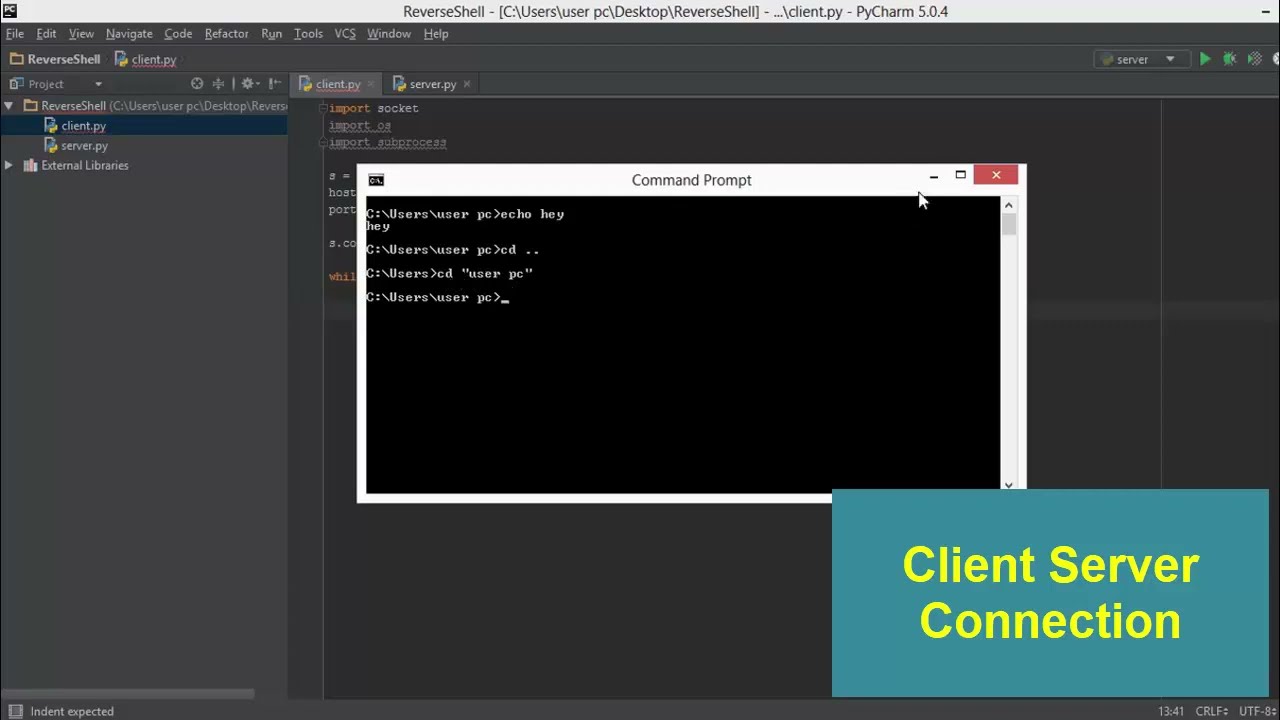Viewport: 1280px width, 720px height.
Task: Collapse the ReverseShell project tree node
Action: coord(8,105)
